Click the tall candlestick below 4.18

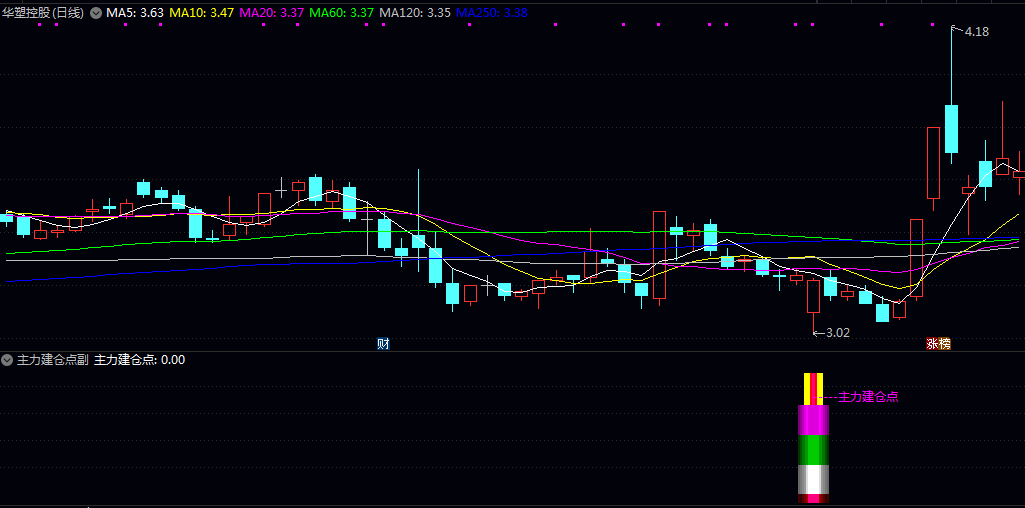coord(951,128)
